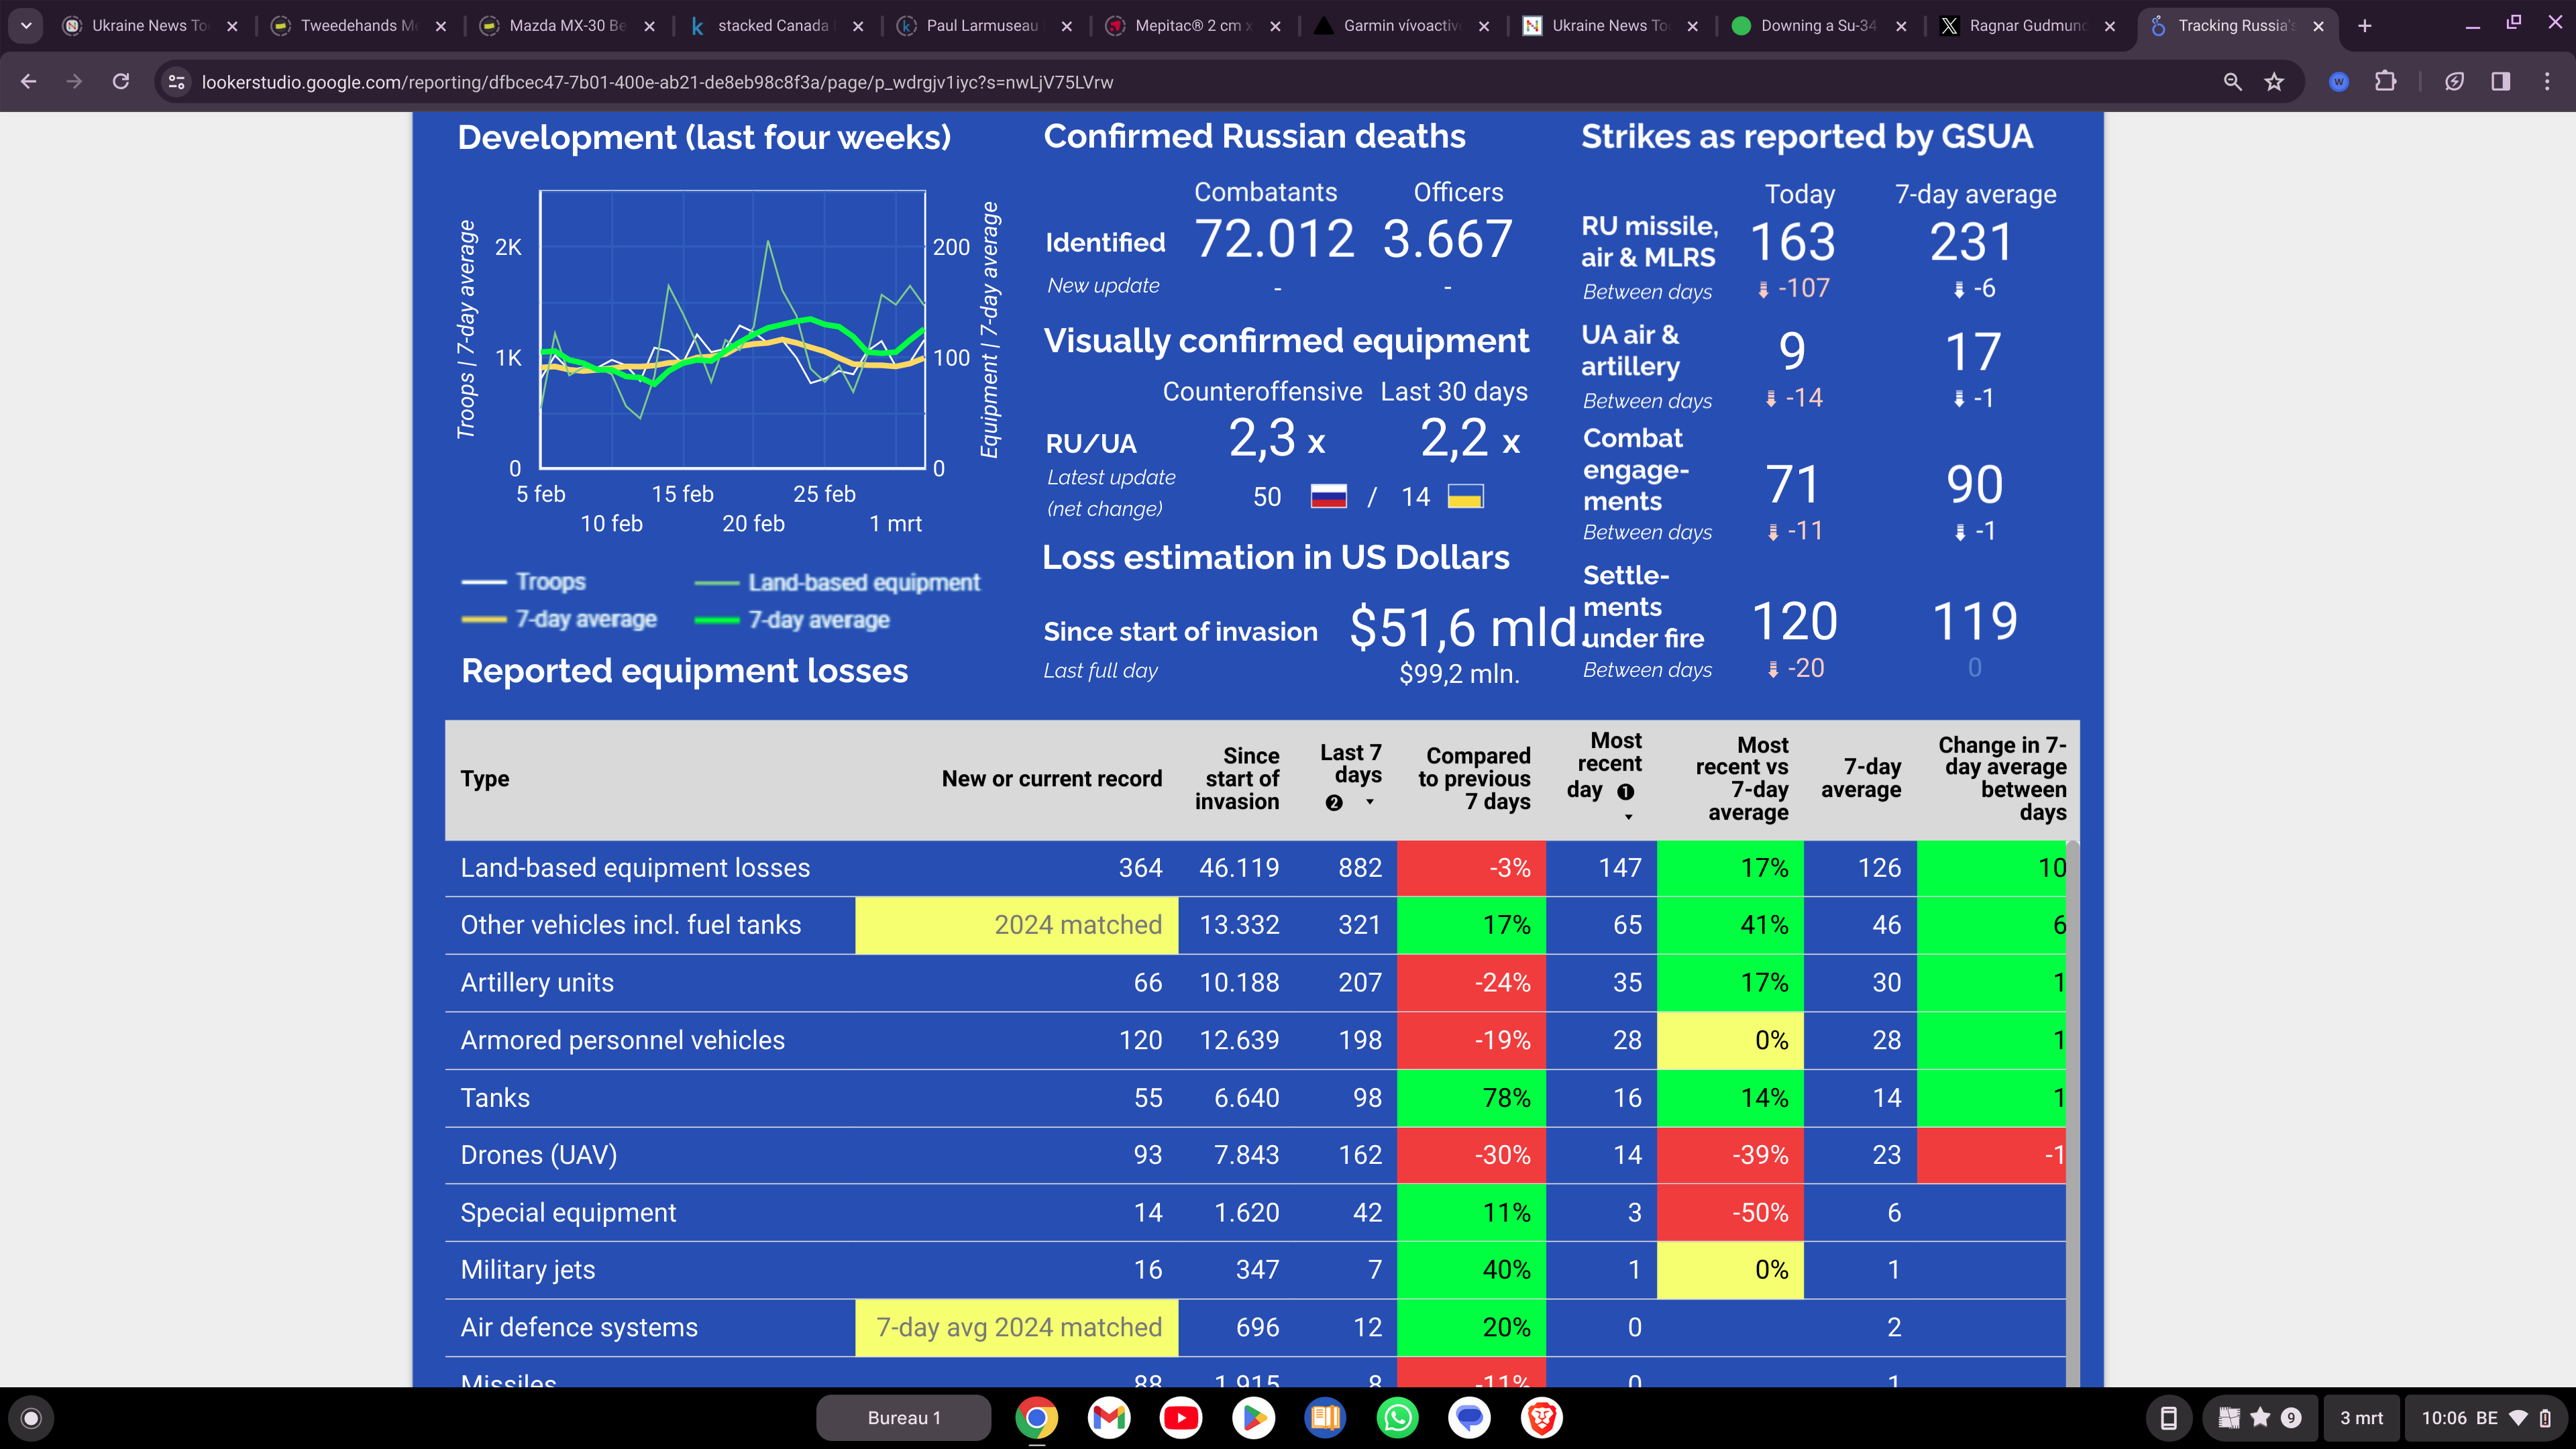Launch WhatsApp from the shelf
Viewport: 2576px width, 1449px height.
[1397, 1417]
